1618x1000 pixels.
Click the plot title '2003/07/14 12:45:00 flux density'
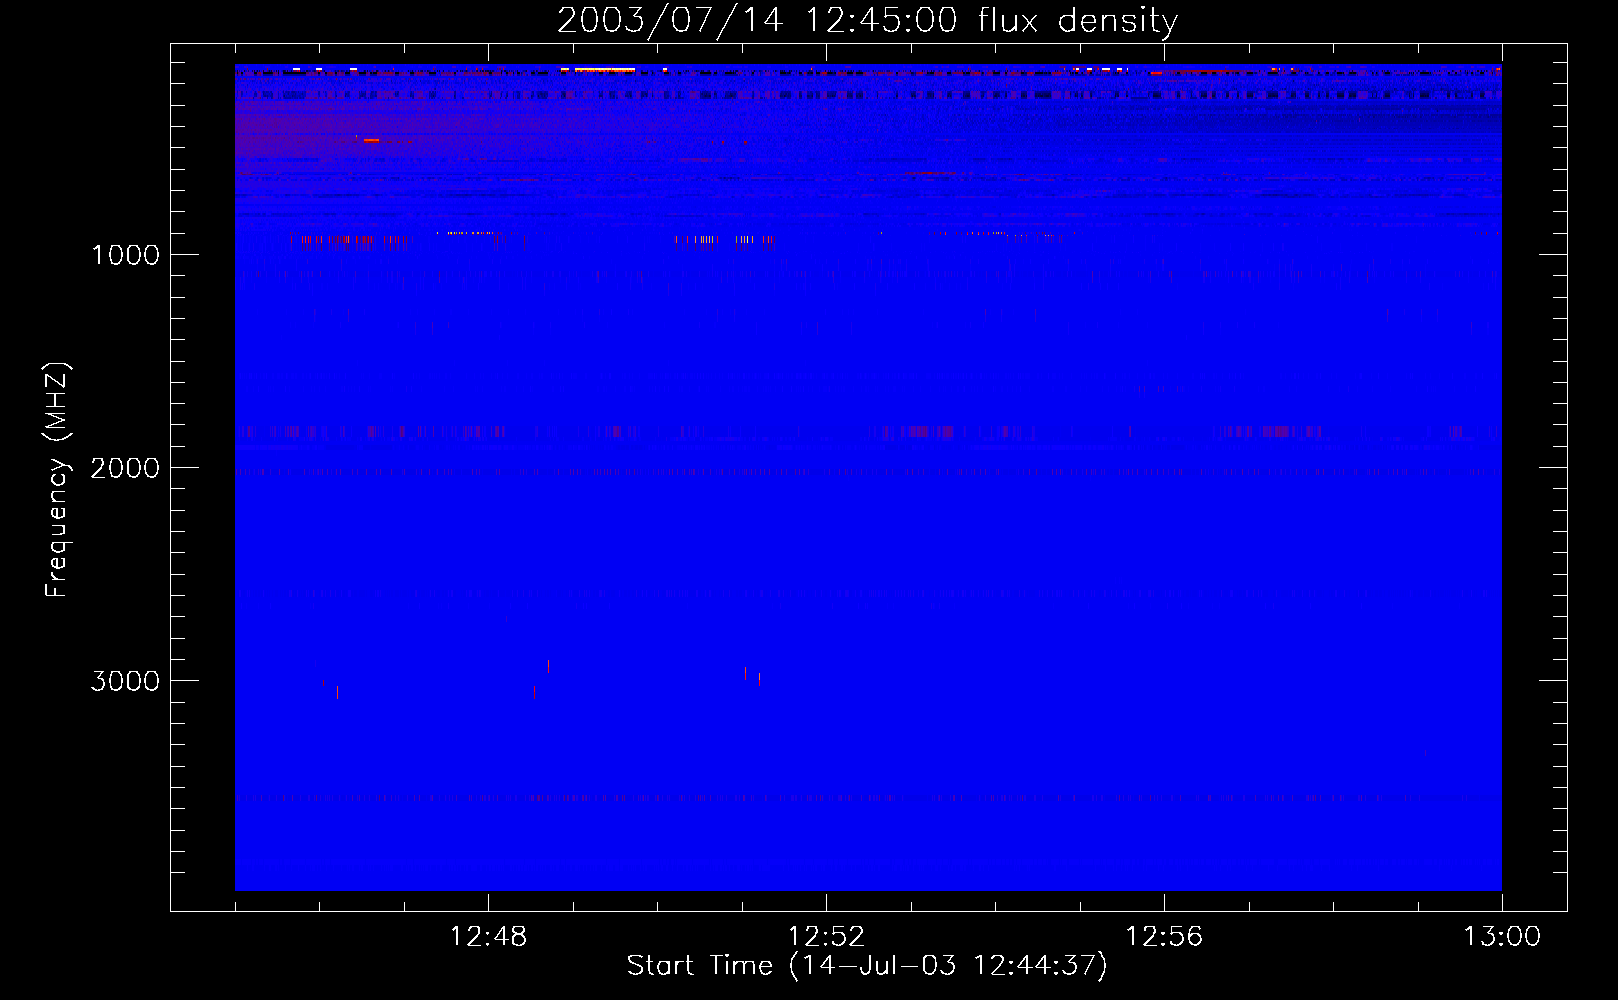point(867,20)
